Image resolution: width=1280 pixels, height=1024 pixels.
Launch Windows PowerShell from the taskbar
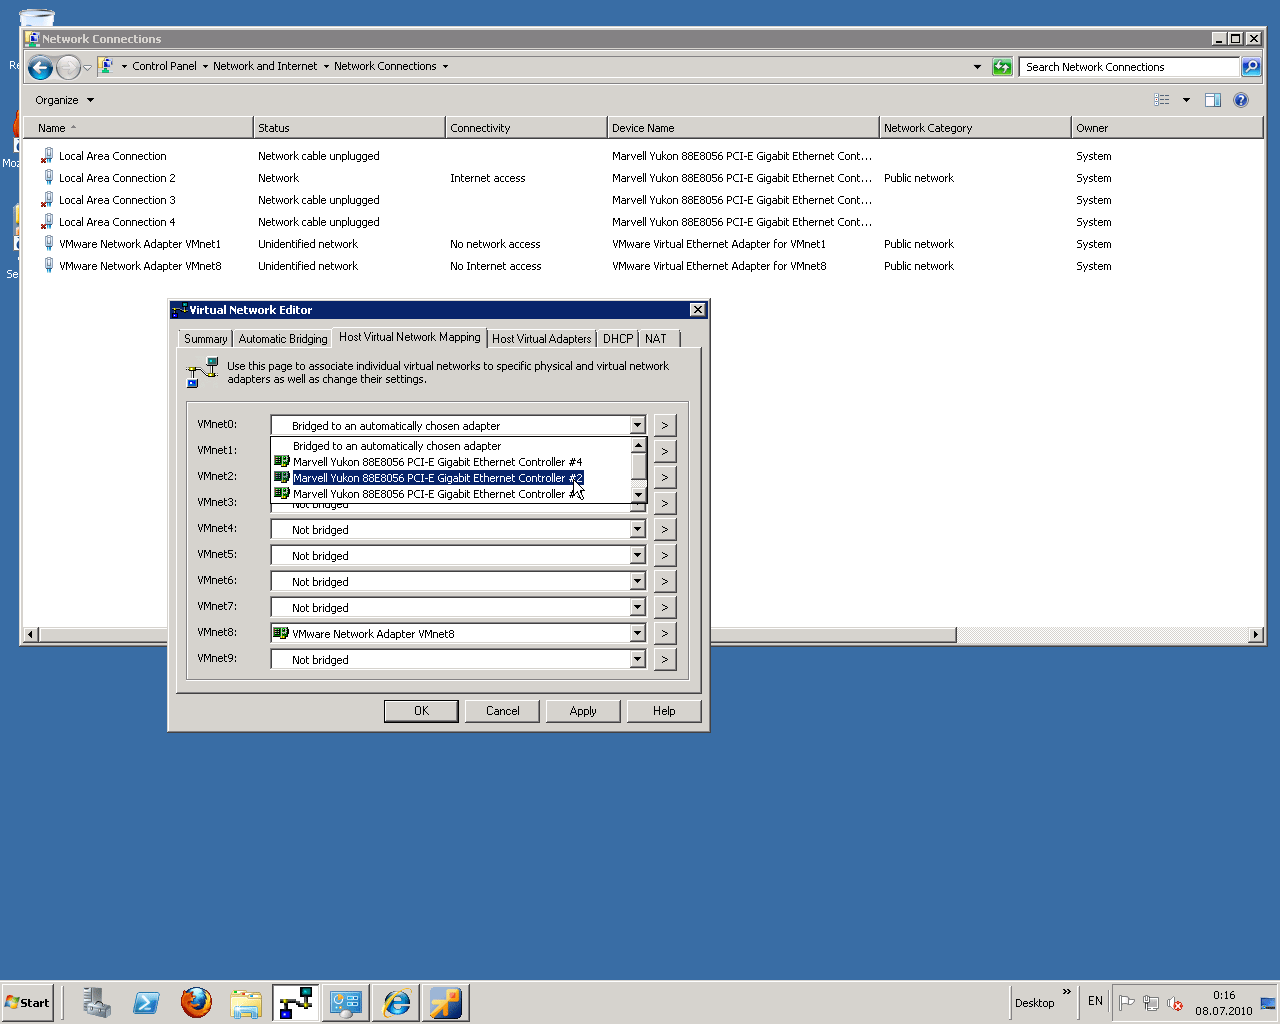tap(146, 1002)
